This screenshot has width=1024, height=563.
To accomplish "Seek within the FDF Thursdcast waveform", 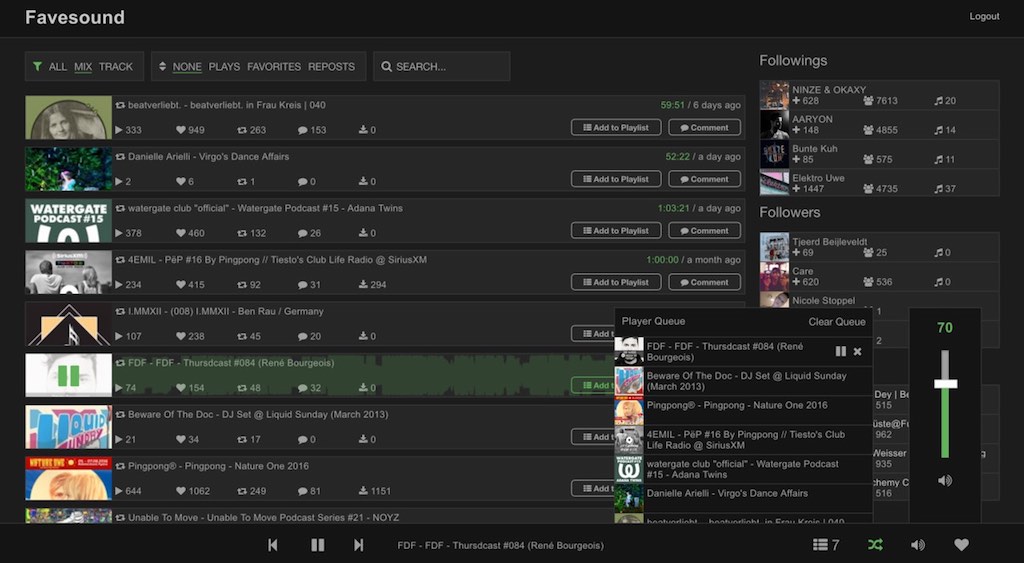I will (x=364, y=376).
